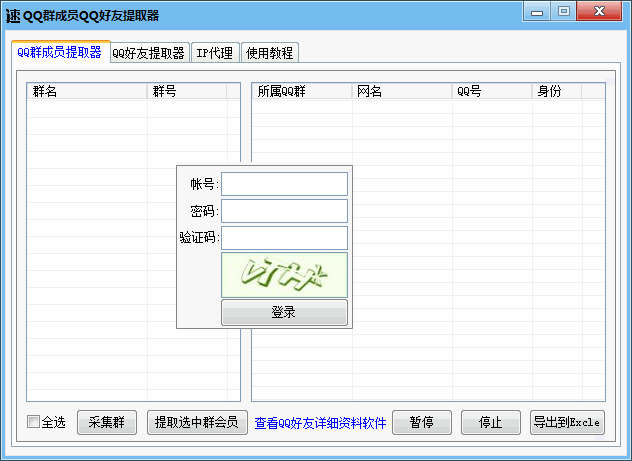Focus the 验证码 input field
This screenshot has width=632, height=461.
click(284, 238)
